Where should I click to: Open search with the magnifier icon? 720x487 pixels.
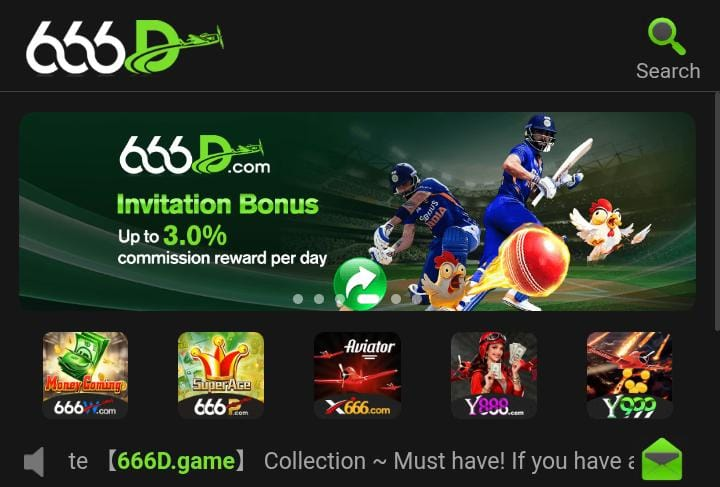[x=667, y=36]
